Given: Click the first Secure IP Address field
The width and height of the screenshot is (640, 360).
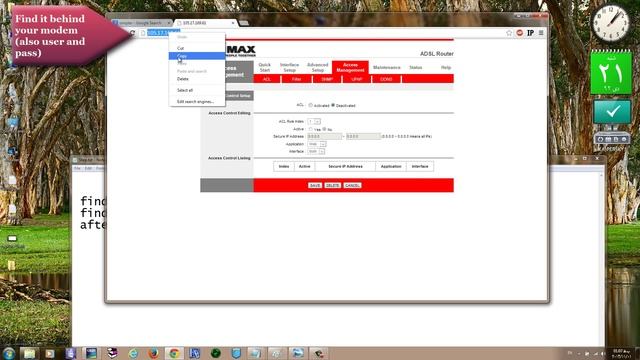Looking at the screenshot, I should 324,136.
